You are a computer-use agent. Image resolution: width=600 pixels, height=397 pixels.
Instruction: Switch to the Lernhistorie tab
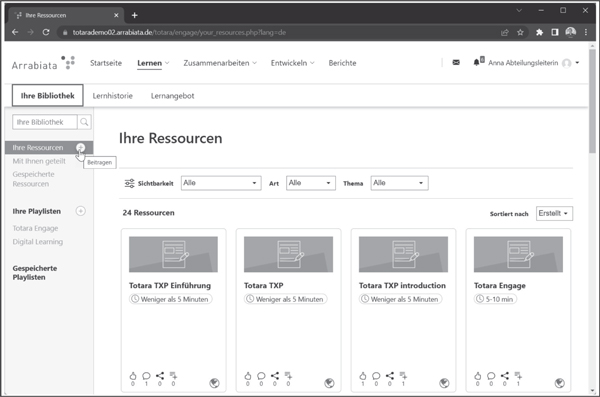[x=112, y=96]
